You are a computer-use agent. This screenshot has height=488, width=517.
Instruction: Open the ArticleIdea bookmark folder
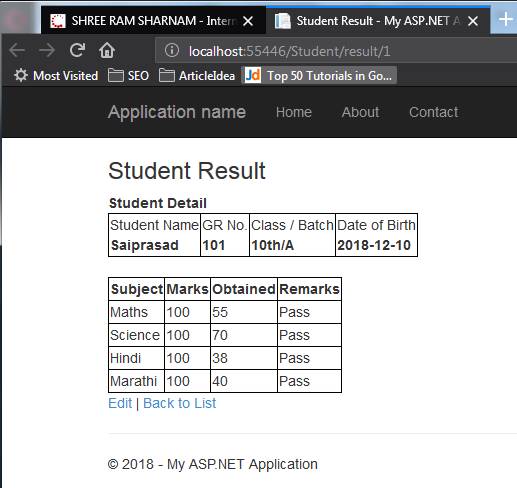click(x=197, y=76)
